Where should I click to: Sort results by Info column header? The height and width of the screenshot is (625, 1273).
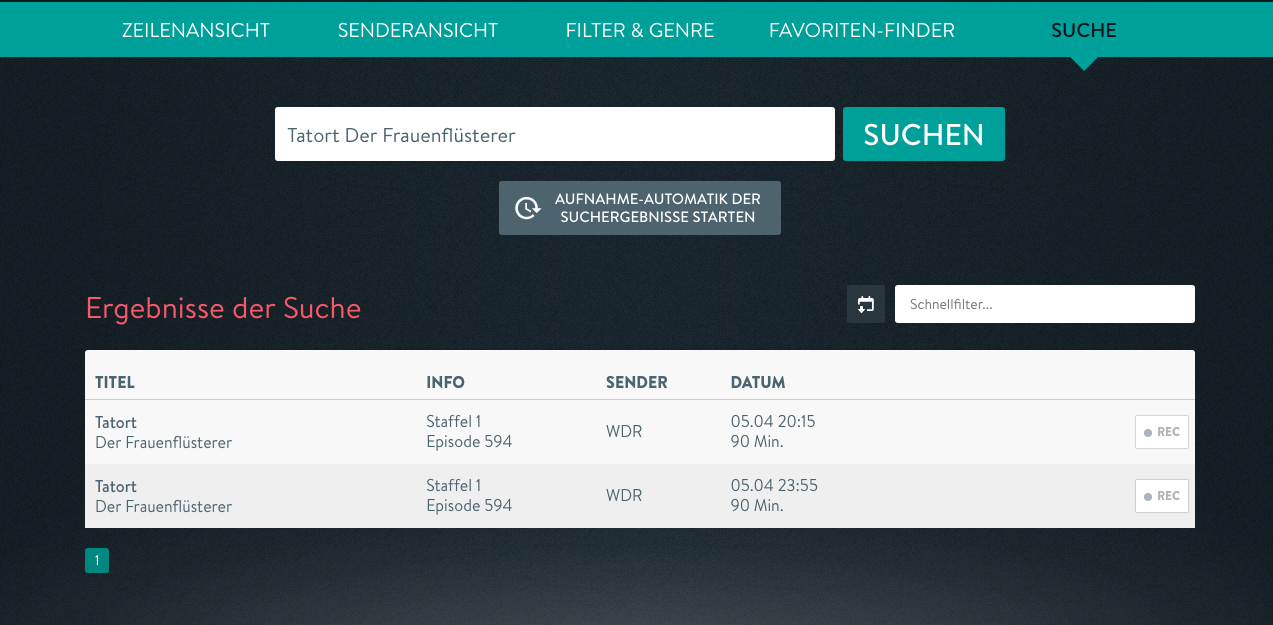click(445, 382)
